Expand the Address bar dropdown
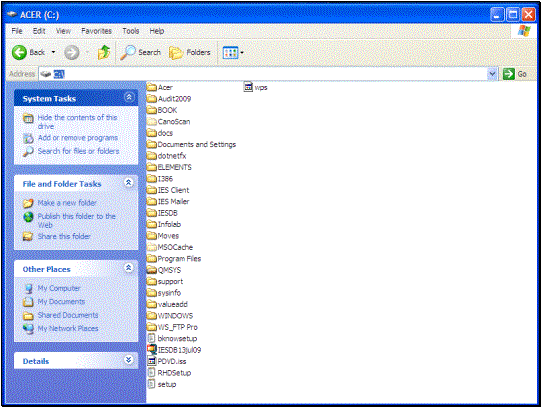 tap(492, 74)
